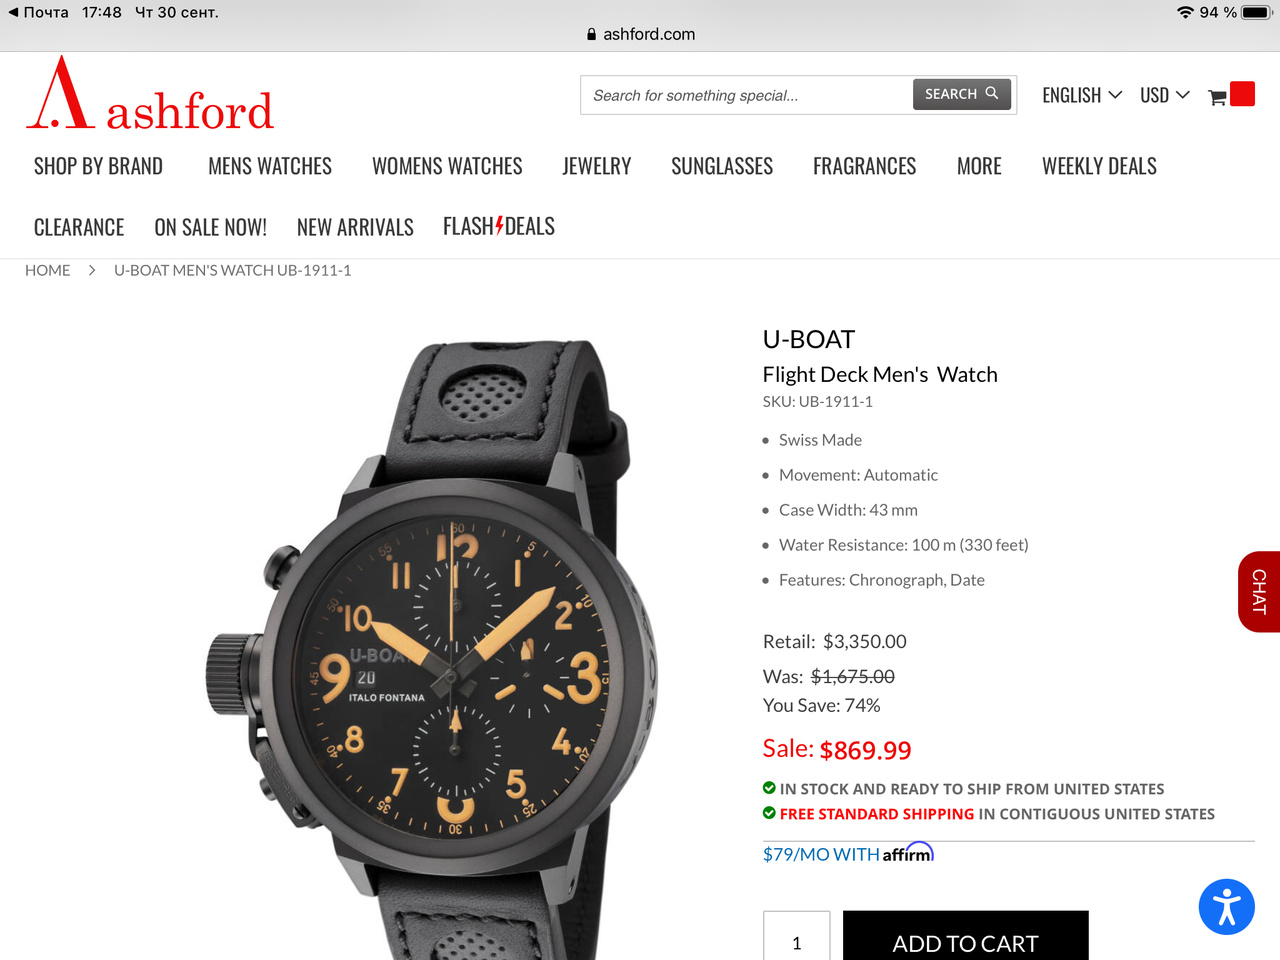Open the accessibility widget button
This screenshot has width=1280, height=960.
pyautogui.click(x=1227, y=907)
